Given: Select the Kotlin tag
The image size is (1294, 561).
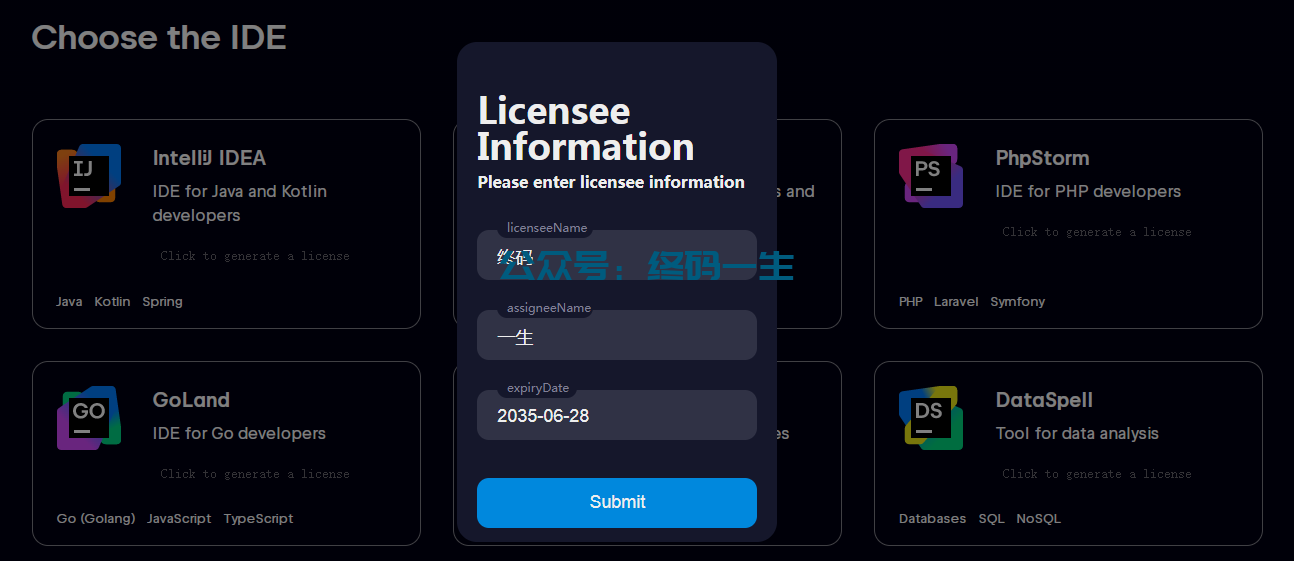Looking at the screenshot, I should (112, 302).
